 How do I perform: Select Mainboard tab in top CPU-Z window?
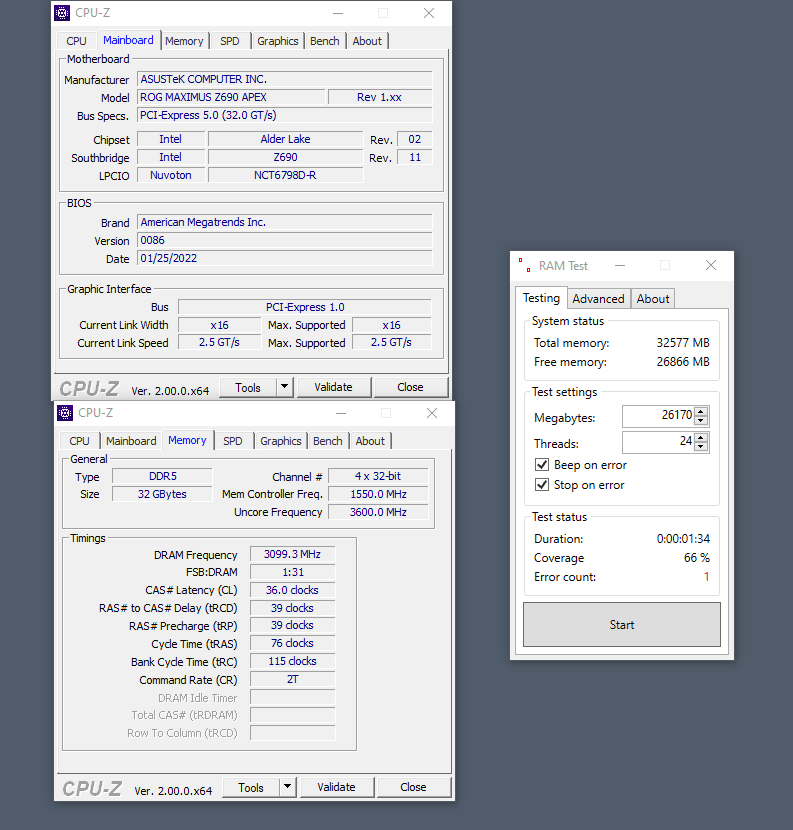coord(128,40)
